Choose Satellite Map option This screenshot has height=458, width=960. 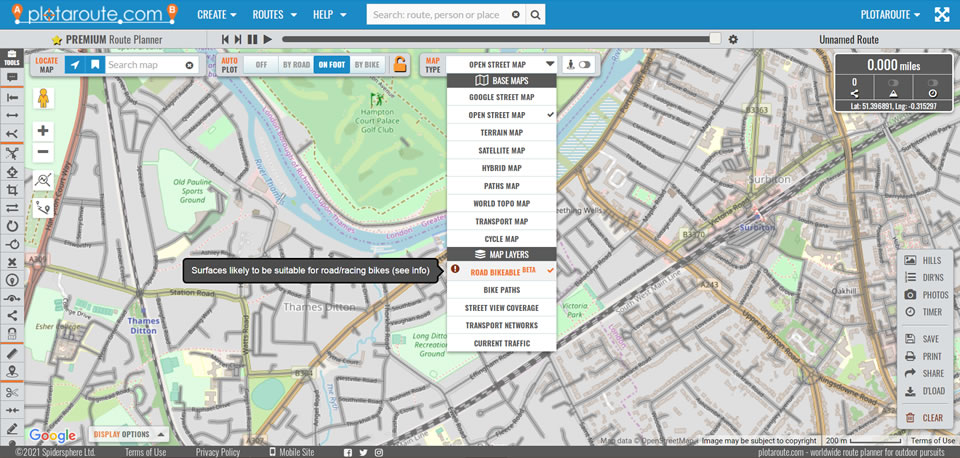[501, 150]
